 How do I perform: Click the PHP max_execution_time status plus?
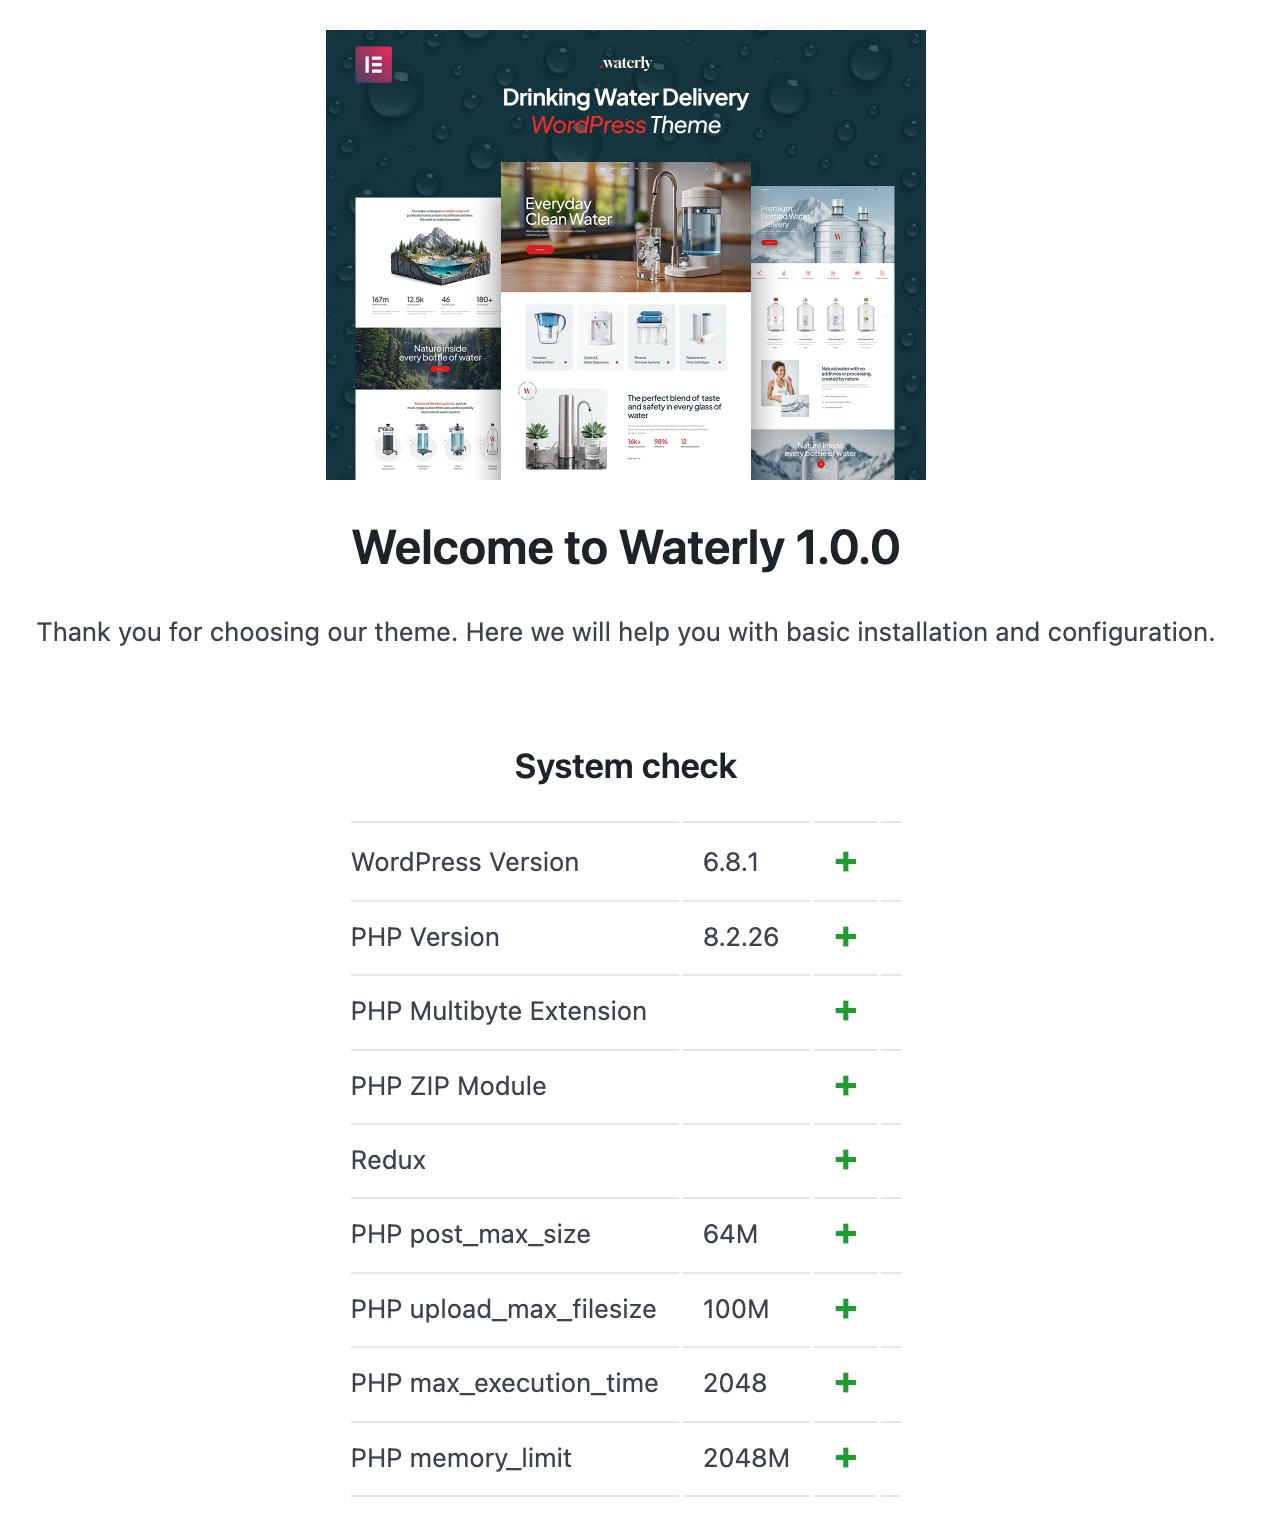pyautogui.click(x=846, y=1383)
